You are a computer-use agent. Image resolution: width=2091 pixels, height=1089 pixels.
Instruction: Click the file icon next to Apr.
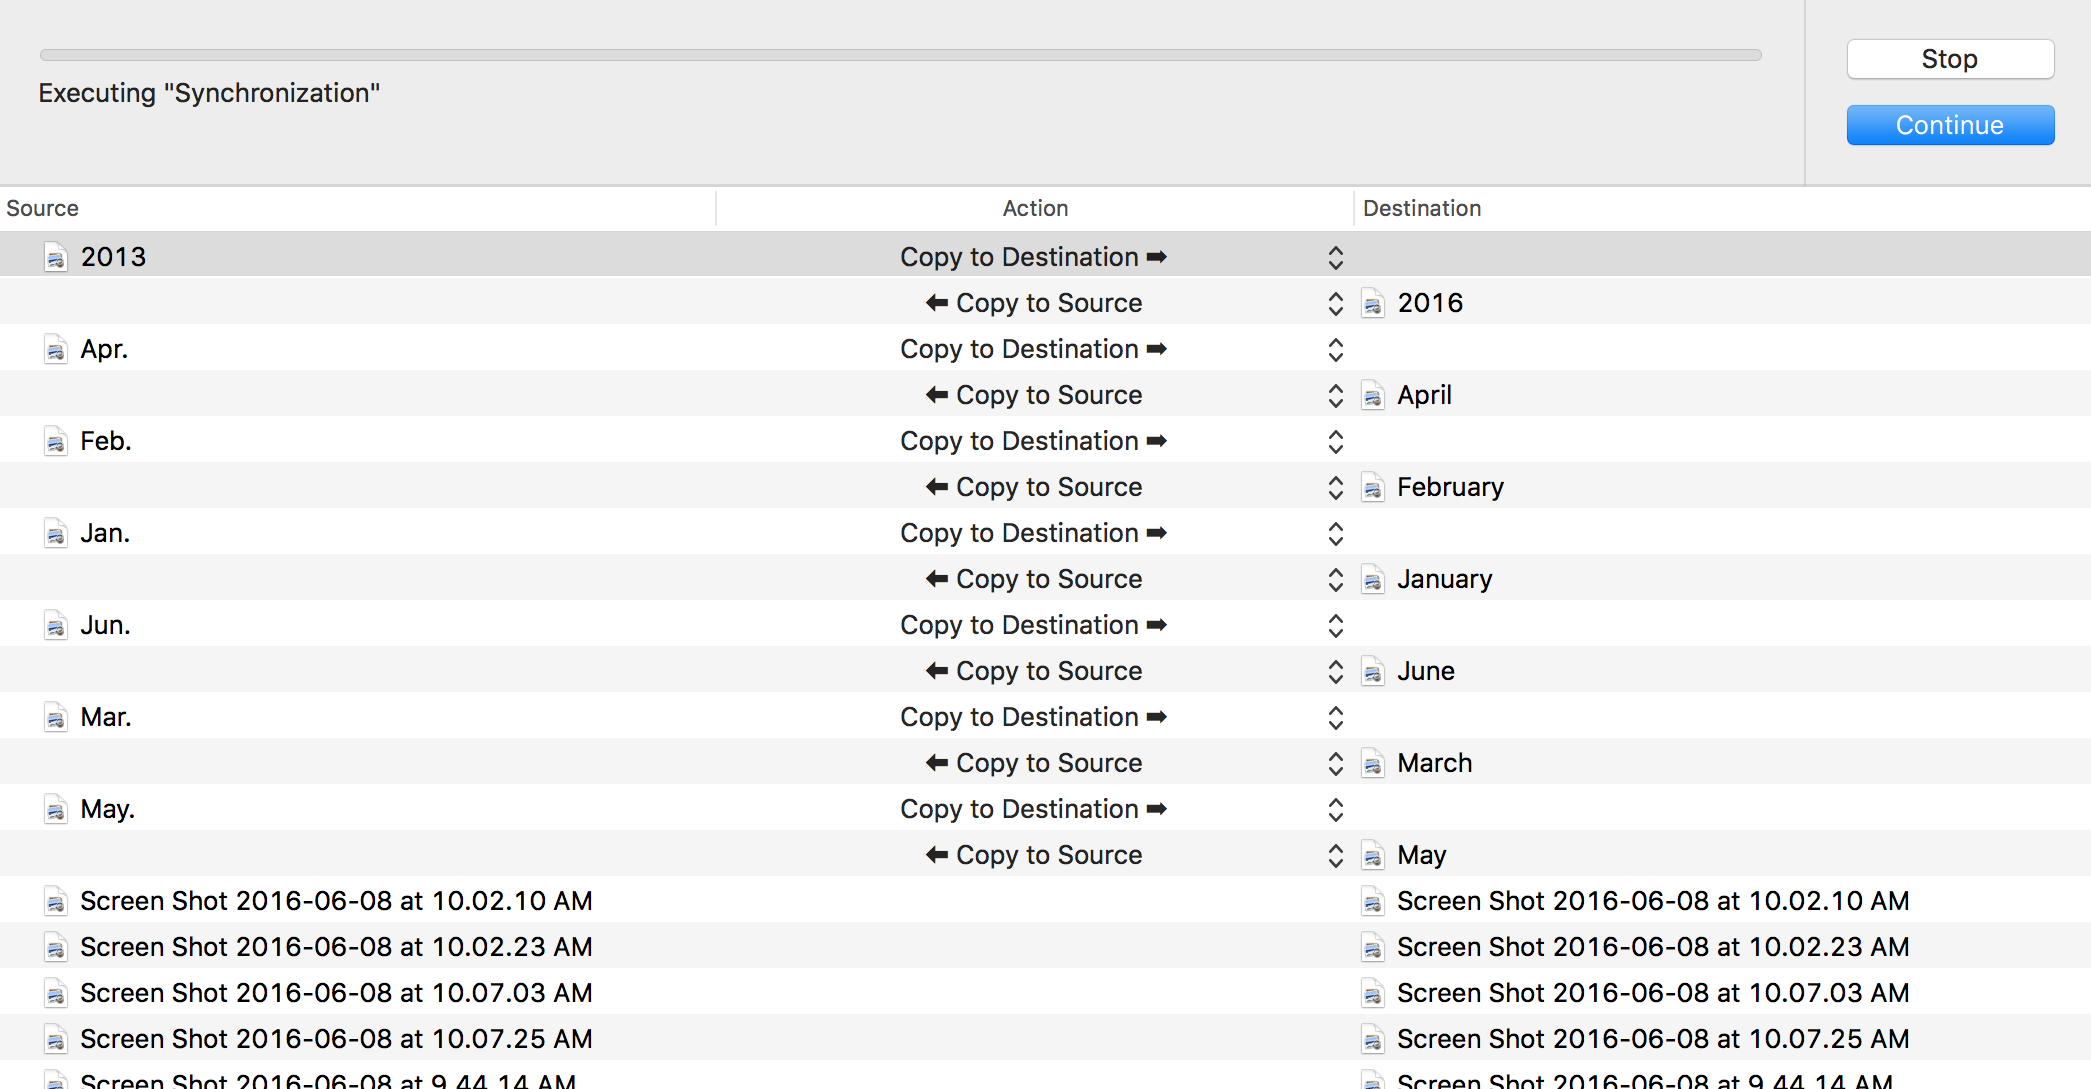click(x=56, y=349)
